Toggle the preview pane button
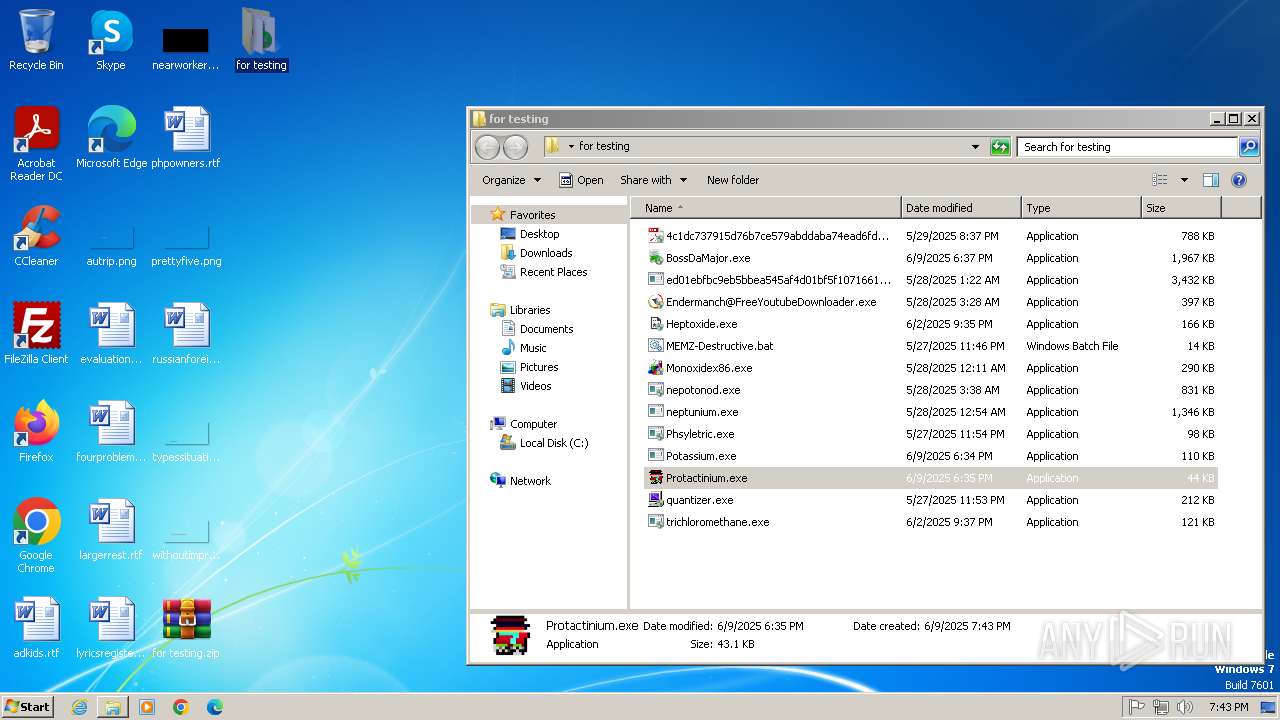This screenshot has height=720, width=1280. point(1211,180)
